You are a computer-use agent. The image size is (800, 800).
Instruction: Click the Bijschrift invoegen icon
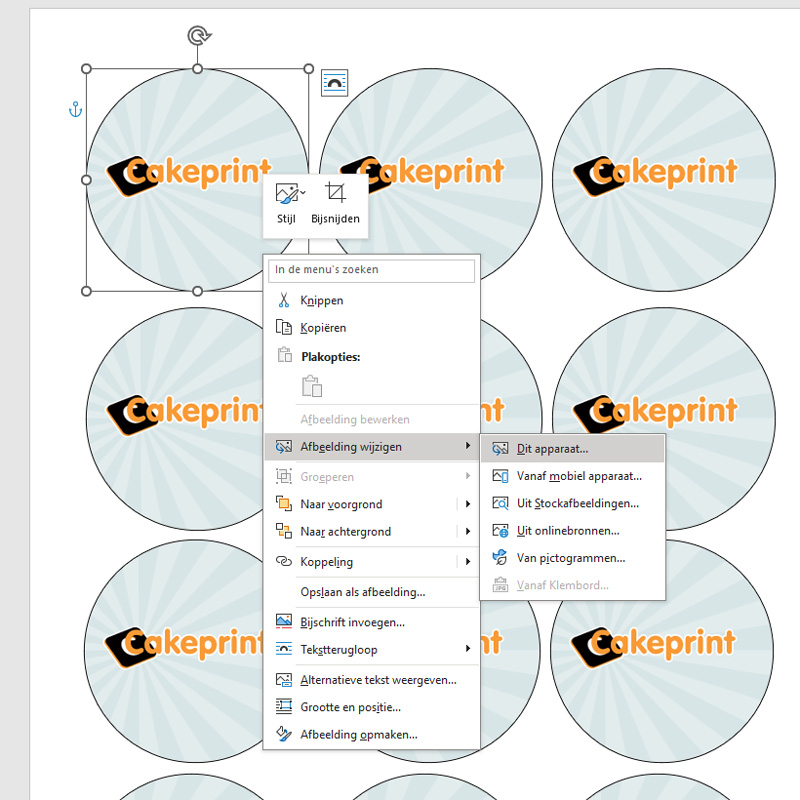pos(284,621)
